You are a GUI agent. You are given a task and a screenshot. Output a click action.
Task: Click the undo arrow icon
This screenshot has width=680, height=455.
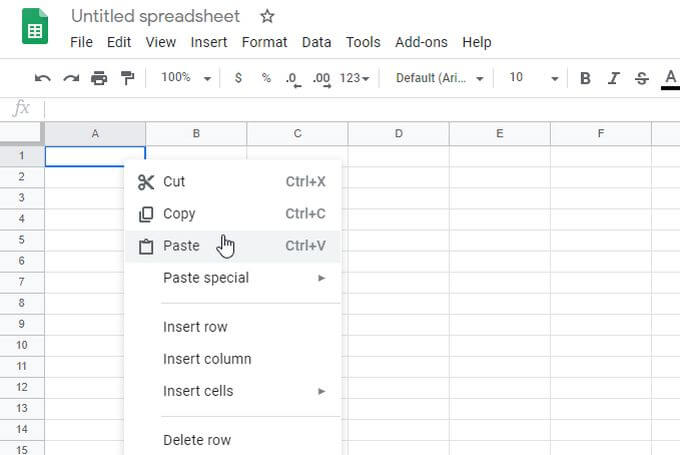(x=43, y=78)
